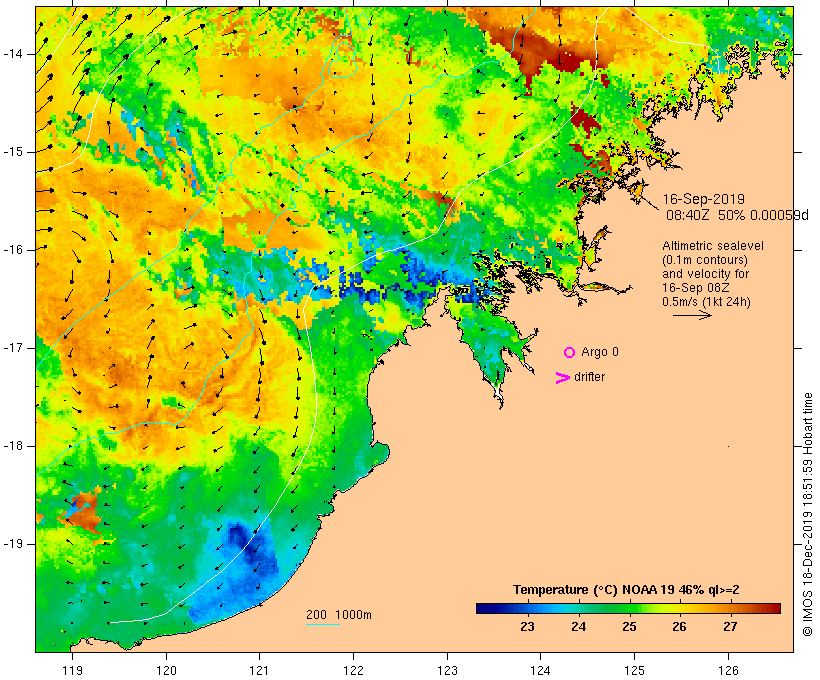Image resolution: width=820 pixels, height=680 pixels.
Task: Click the 'drifter' legend label
Action: pos(589,377)
